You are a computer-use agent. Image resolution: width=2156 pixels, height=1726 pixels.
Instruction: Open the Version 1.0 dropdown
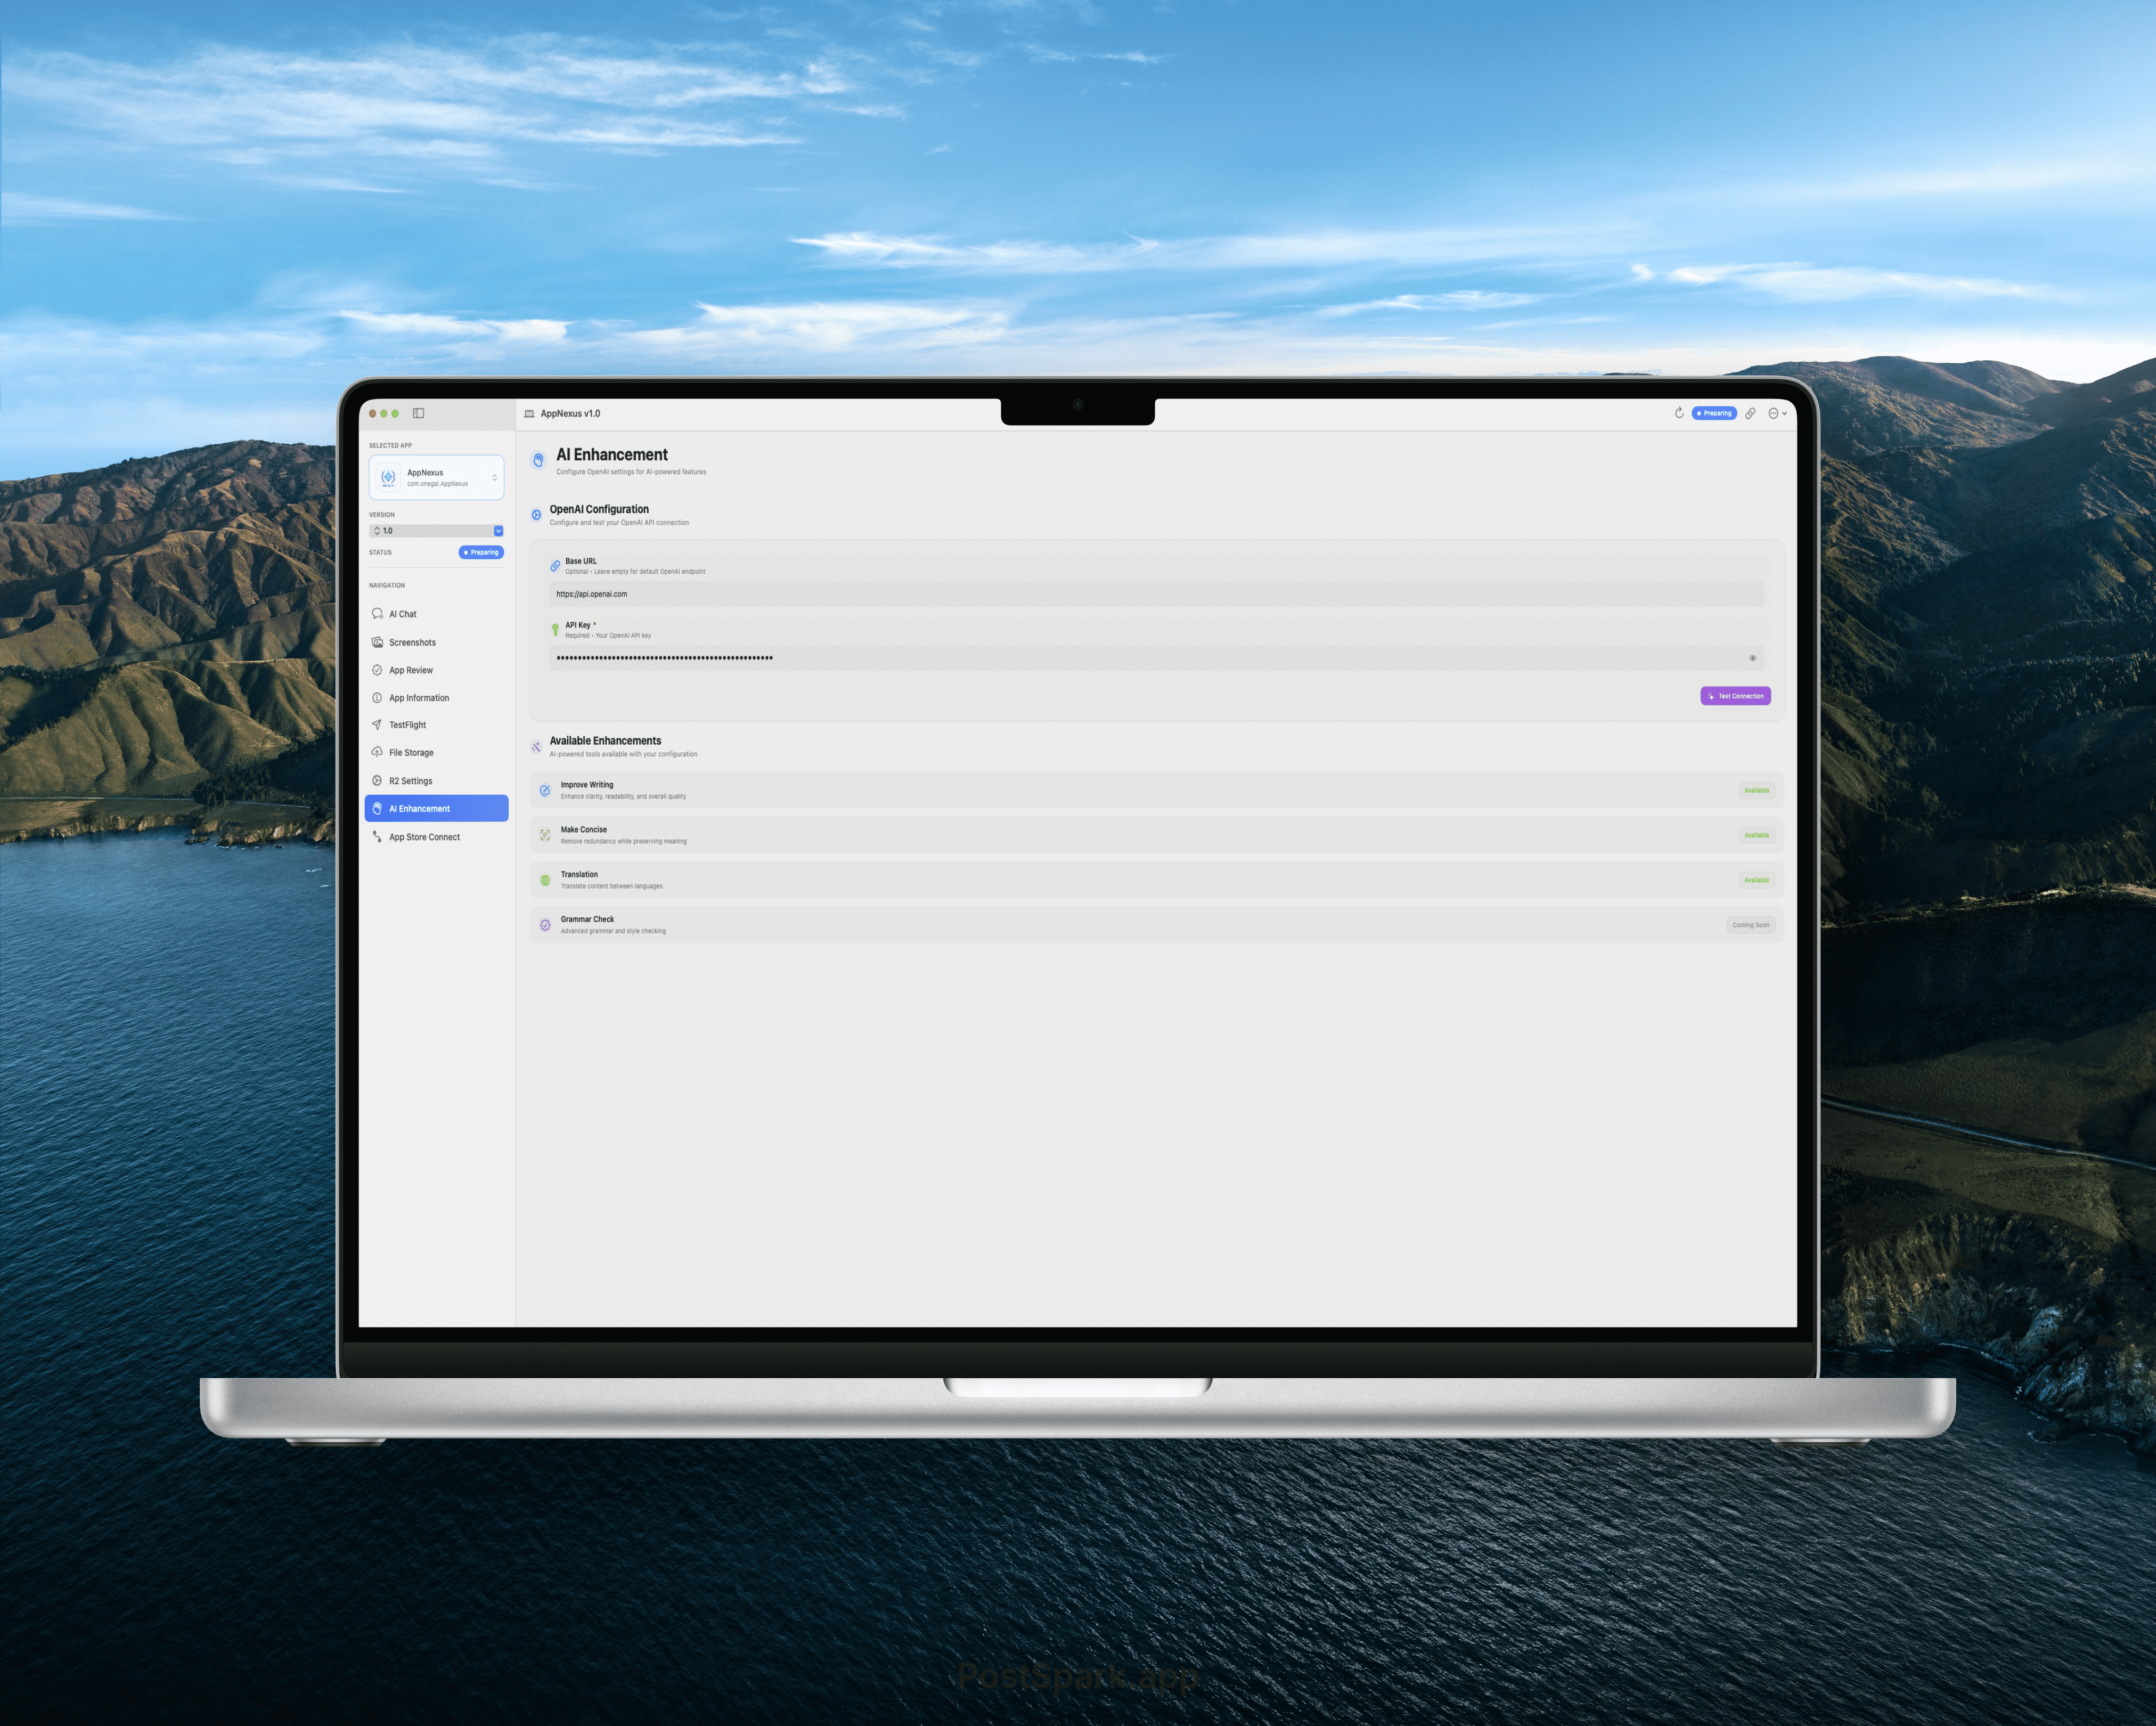(437, 530)
